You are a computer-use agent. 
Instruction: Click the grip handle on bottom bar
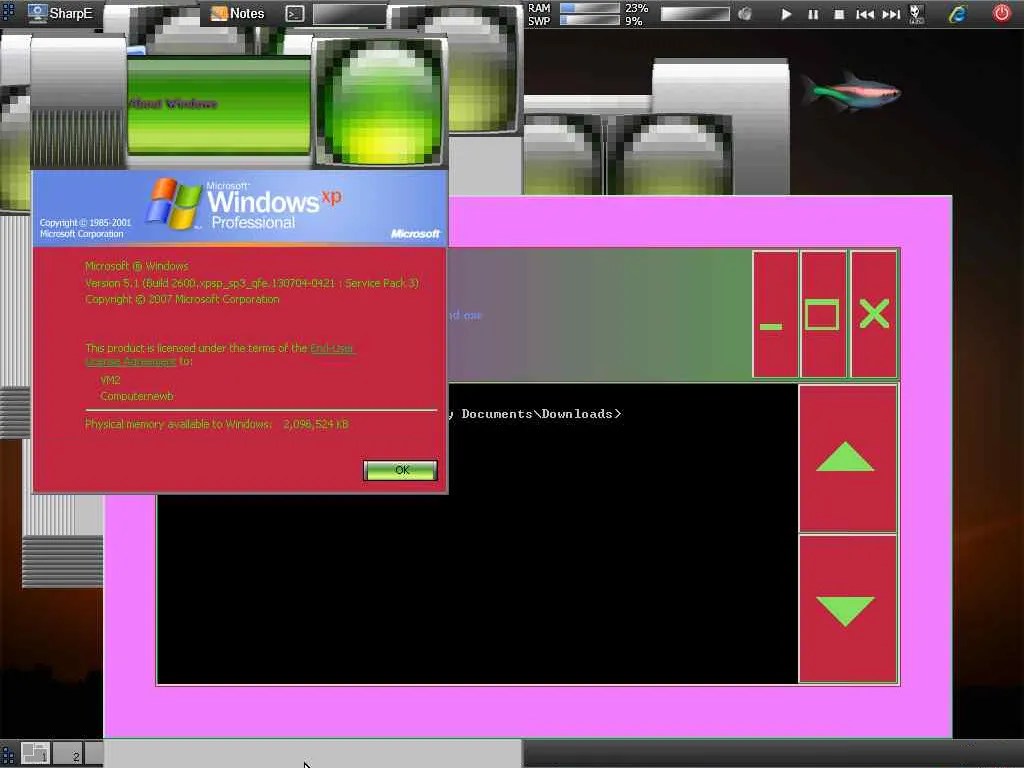8,753
